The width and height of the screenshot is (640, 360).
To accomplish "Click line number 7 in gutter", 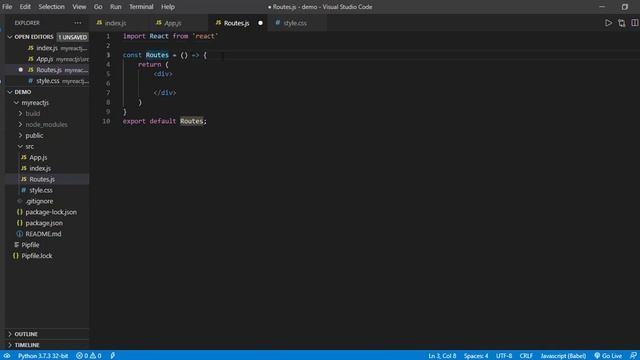I will coord(108,93).
